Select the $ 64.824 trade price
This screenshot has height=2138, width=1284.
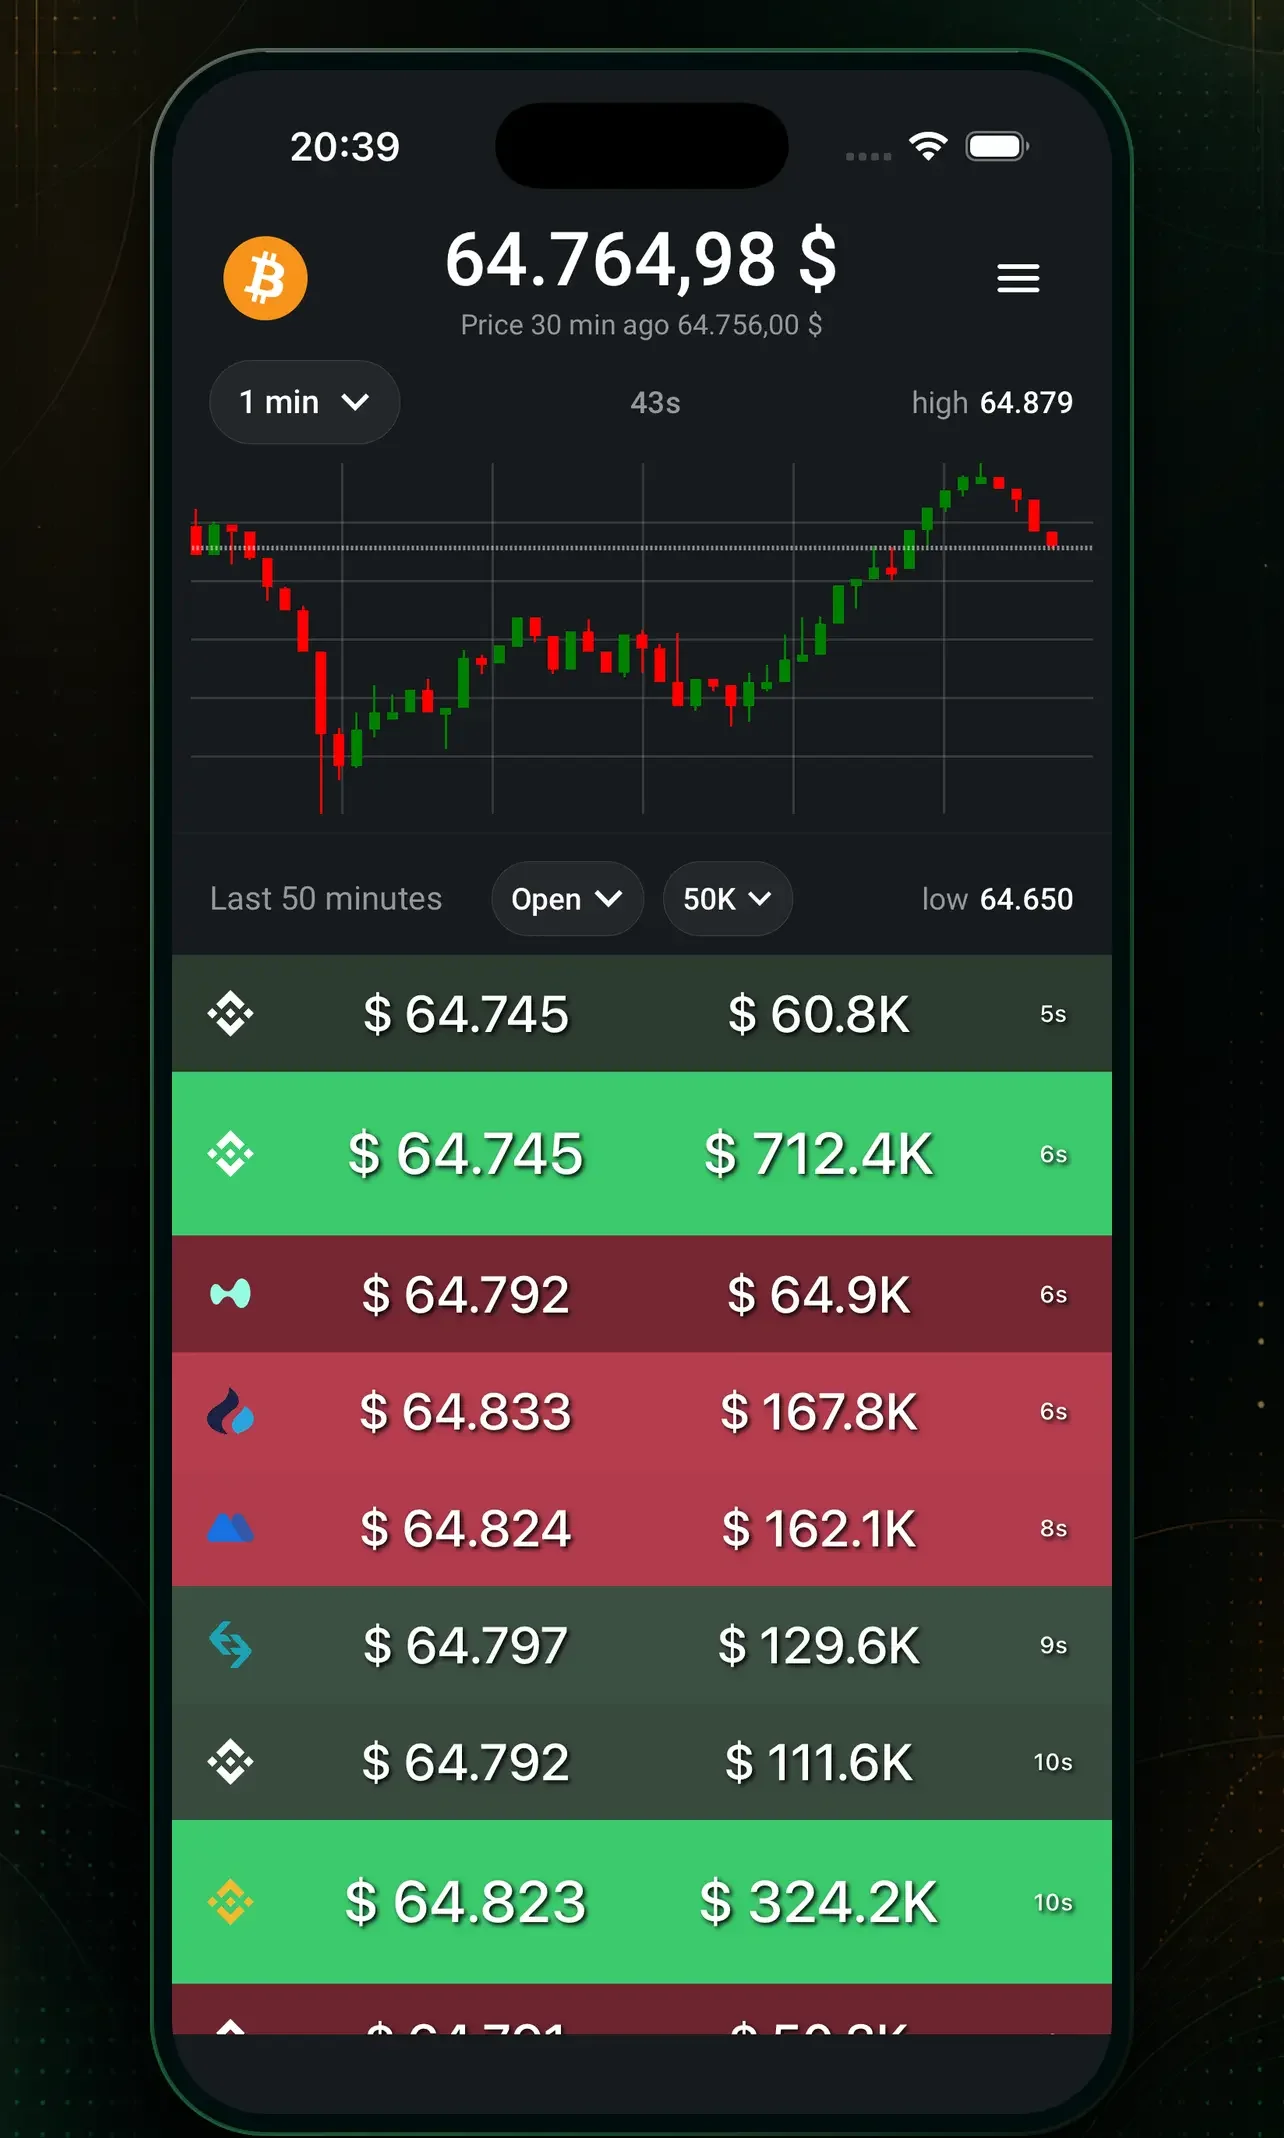click(465, 1529)
